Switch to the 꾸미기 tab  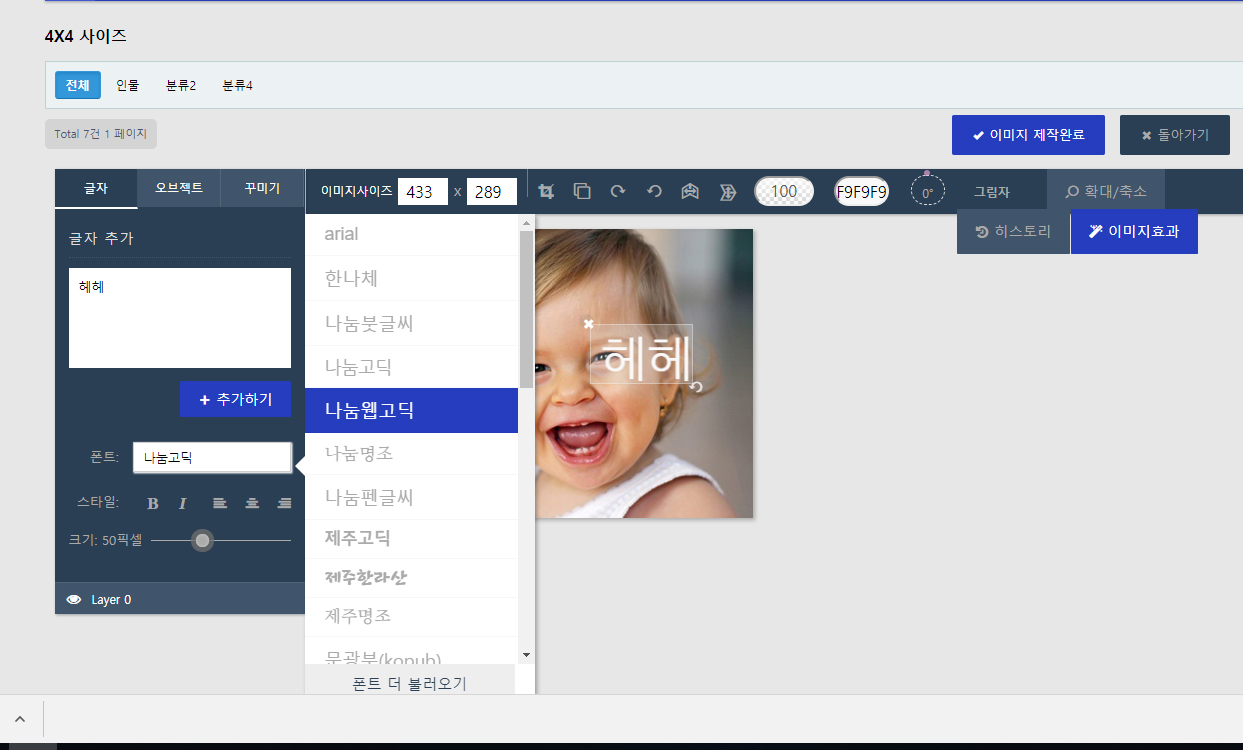pyautogui.click(x=262, y=188)
